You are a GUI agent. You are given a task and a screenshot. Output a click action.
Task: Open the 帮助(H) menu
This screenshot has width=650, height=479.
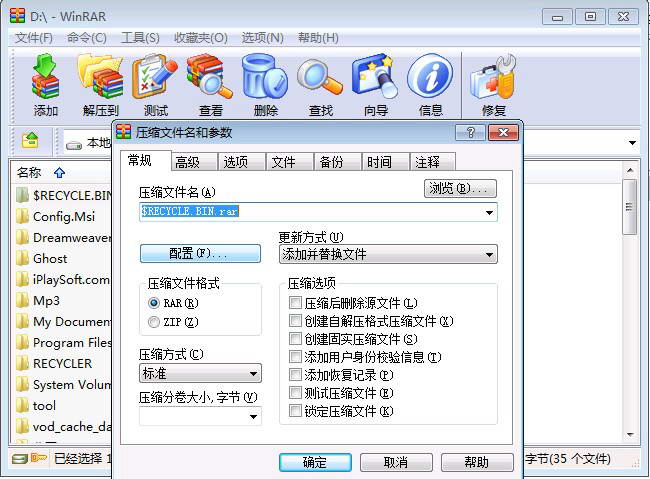point(318,38)
